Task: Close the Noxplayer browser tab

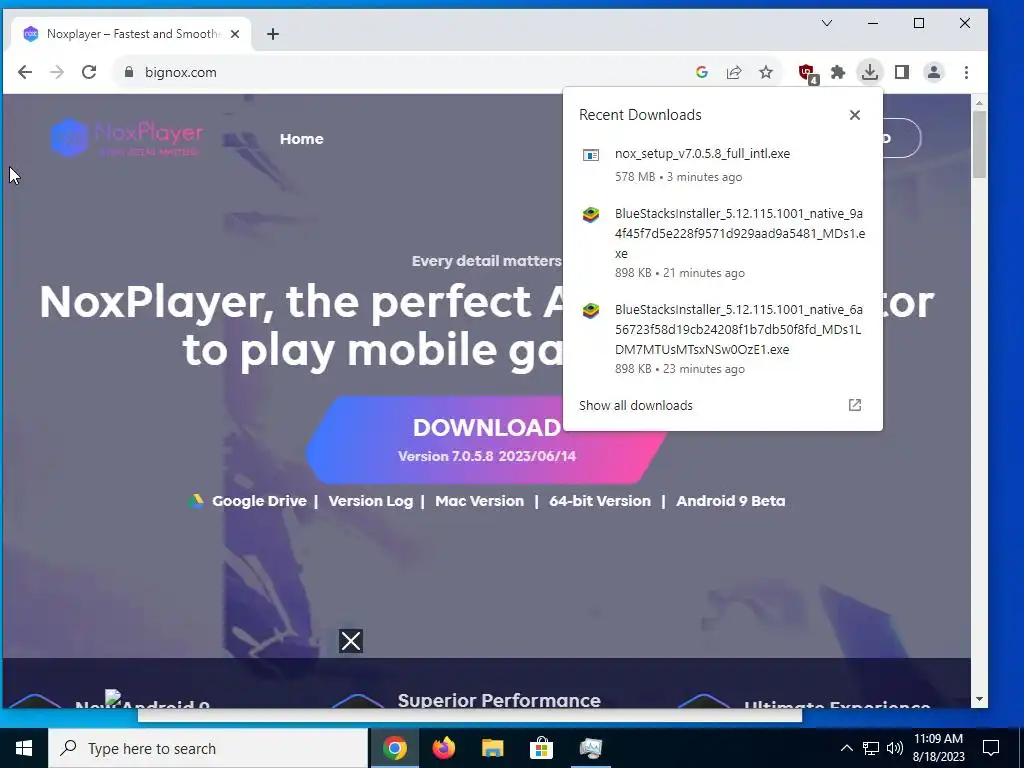Action: [235, 34]
